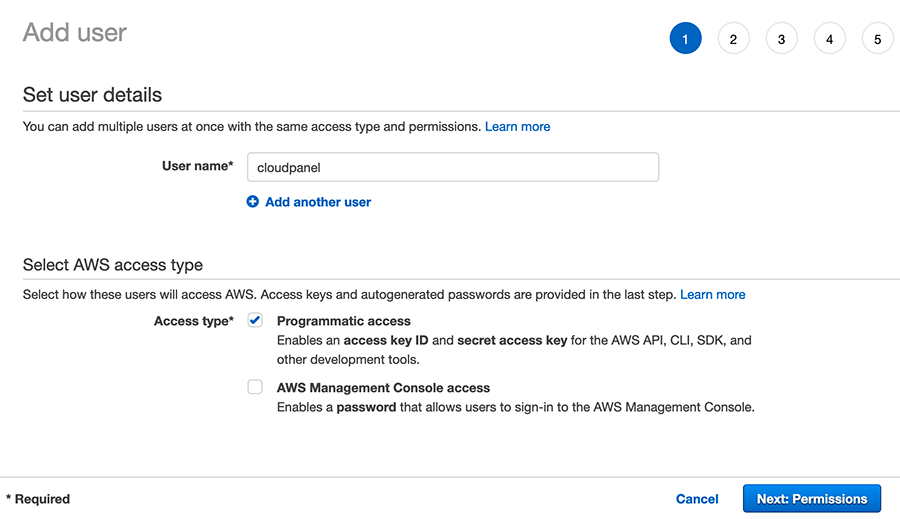
Task: Click the Programmatic access label text
Action: tap(344, 321)
